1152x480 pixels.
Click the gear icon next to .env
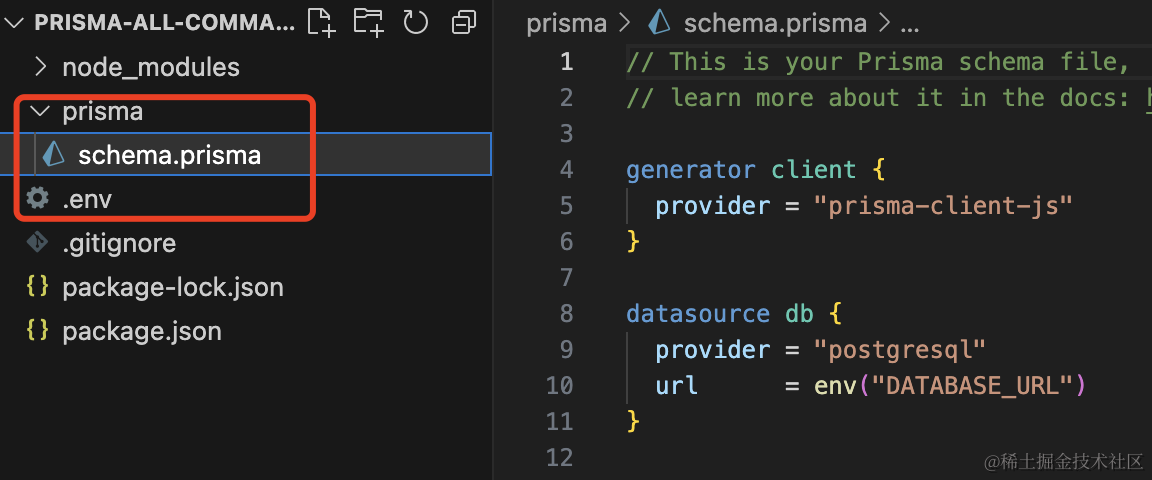tap(38, 199)
